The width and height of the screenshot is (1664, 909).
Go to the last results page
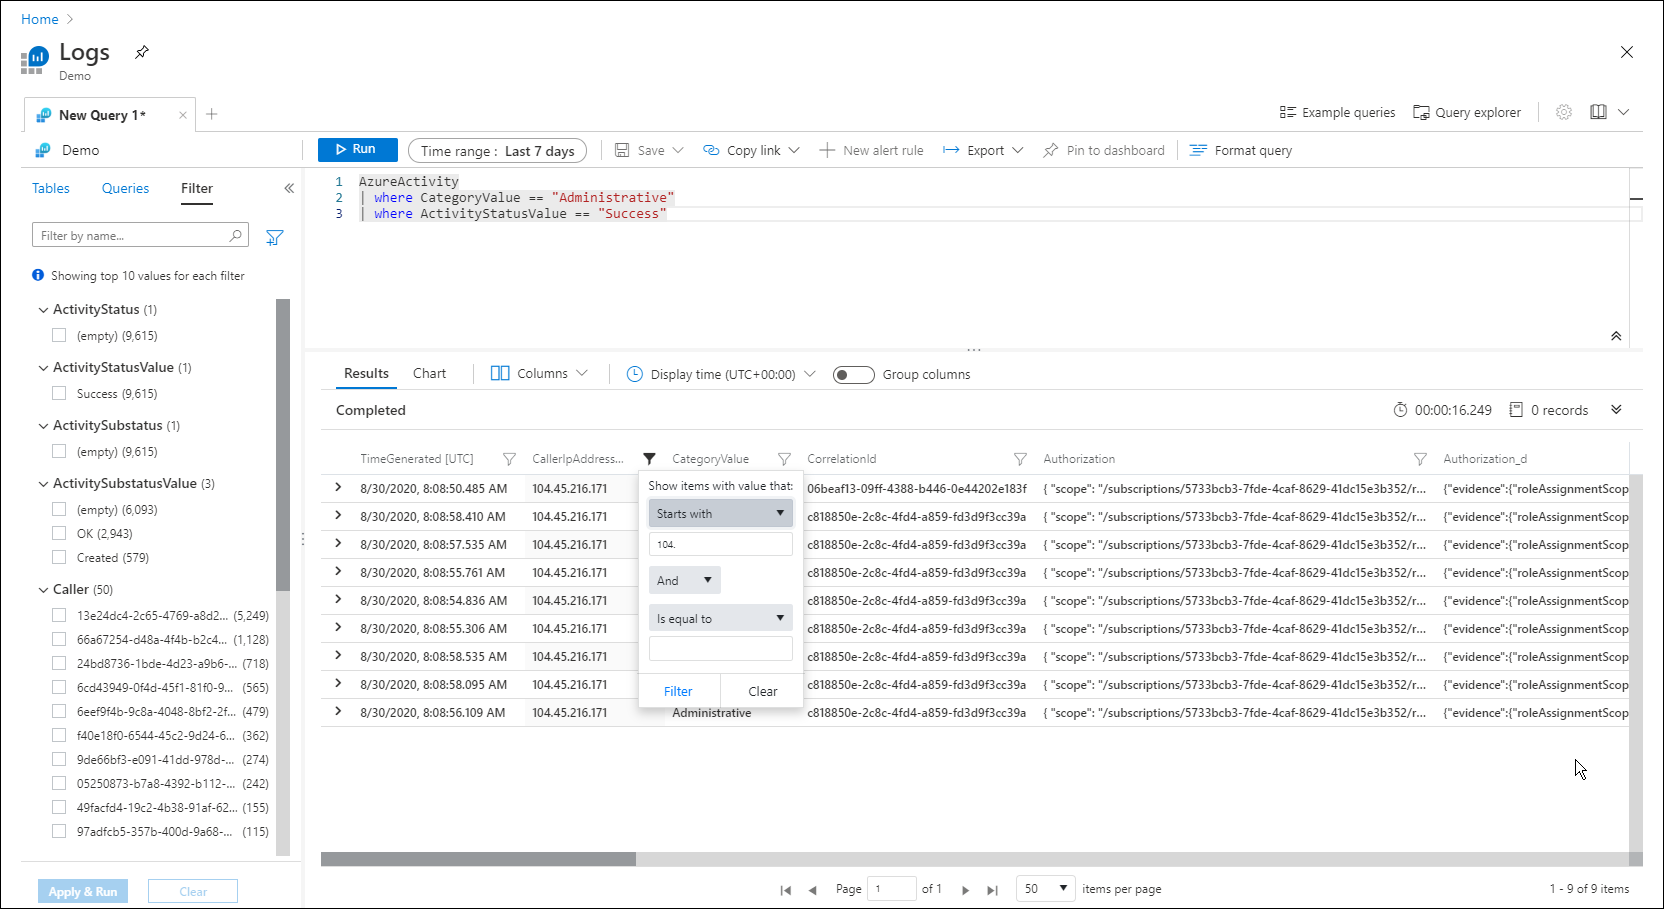pos(992,889)
